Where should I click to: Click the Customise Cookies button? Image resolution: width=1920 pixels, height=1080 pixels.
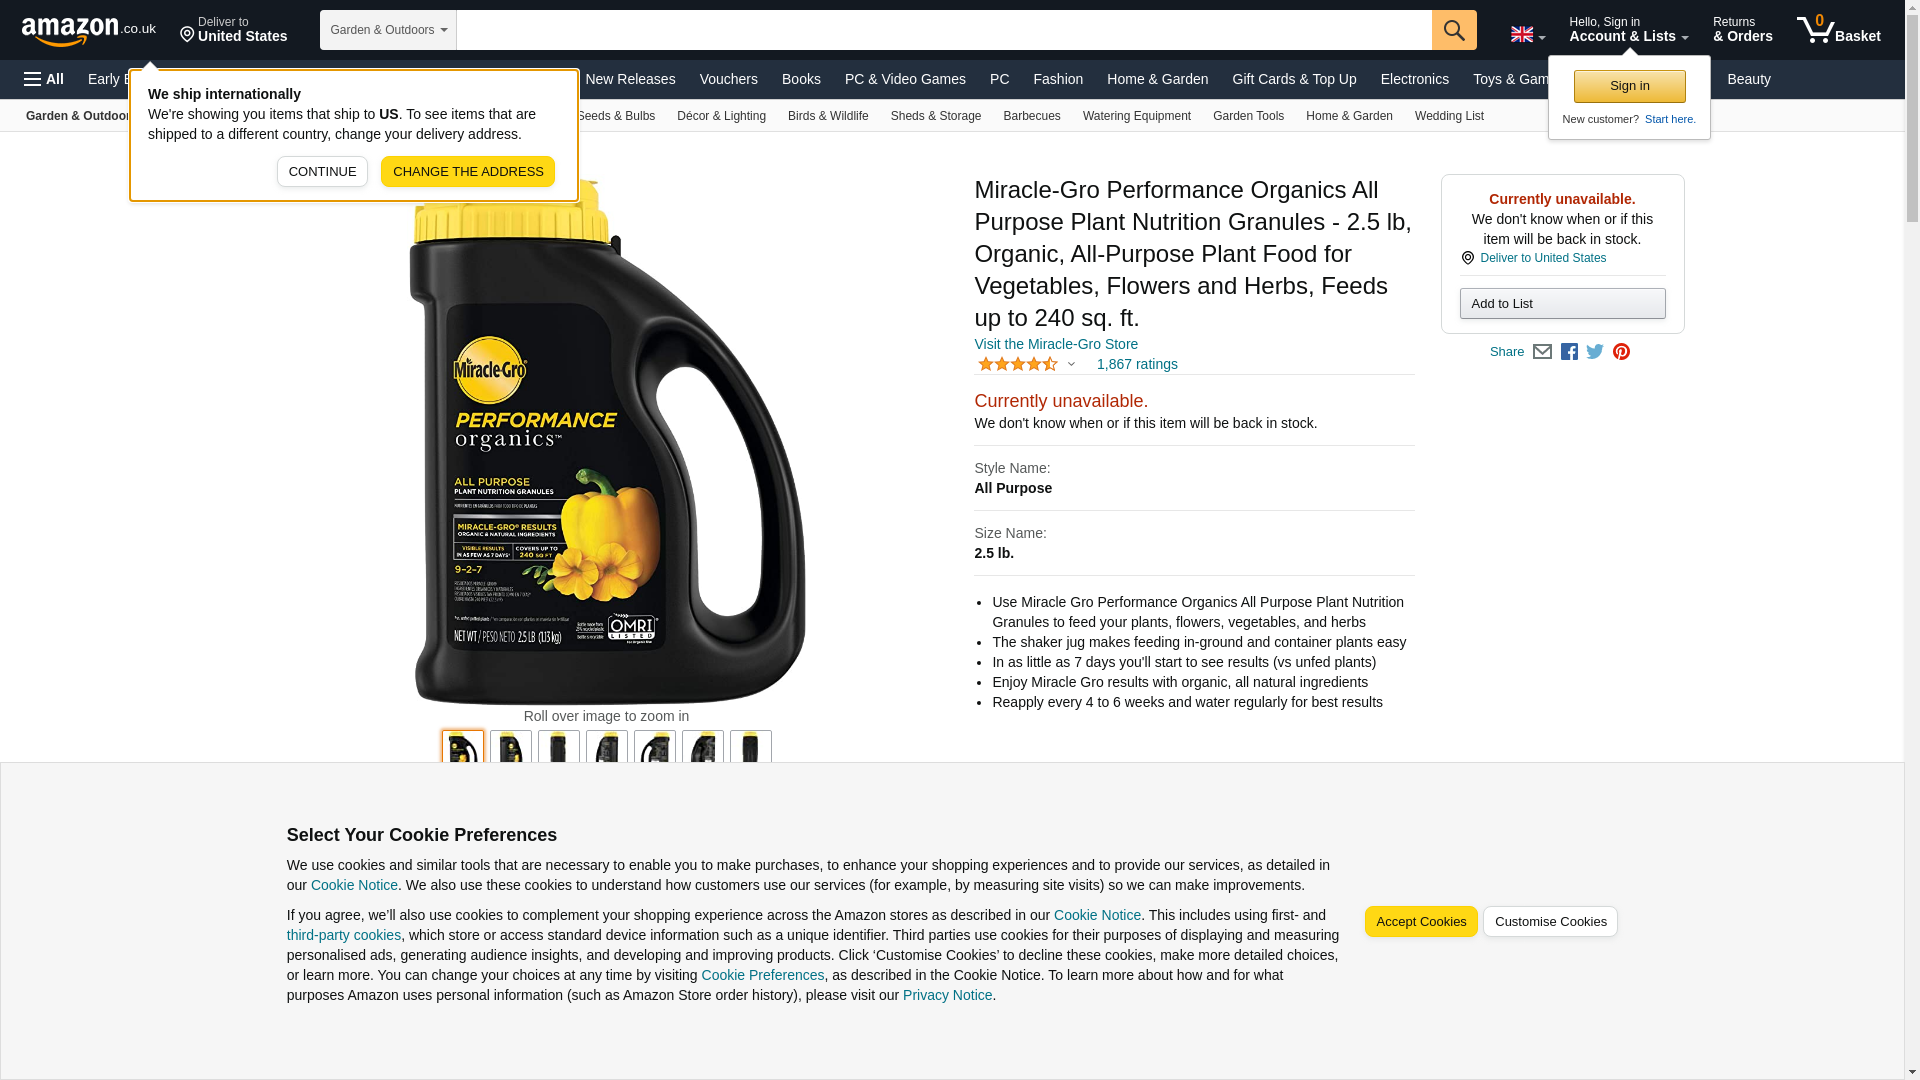tap(1550, 922)
